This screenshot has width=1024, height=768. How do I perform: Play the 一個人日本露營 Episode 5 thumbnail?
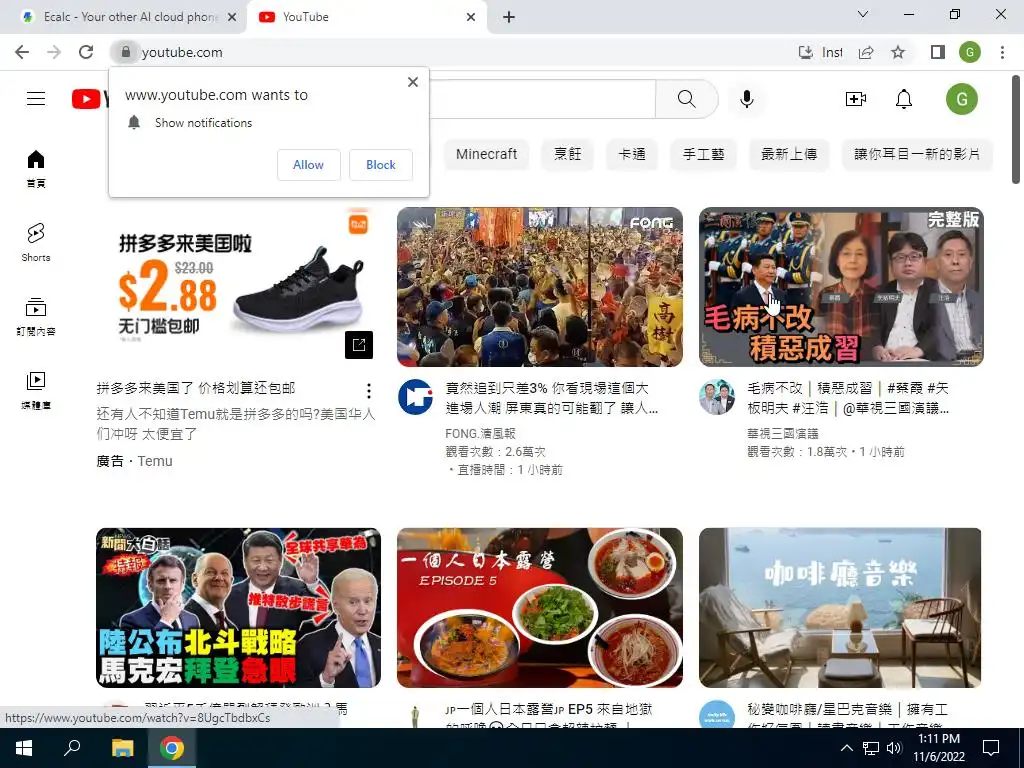(539, 607)
